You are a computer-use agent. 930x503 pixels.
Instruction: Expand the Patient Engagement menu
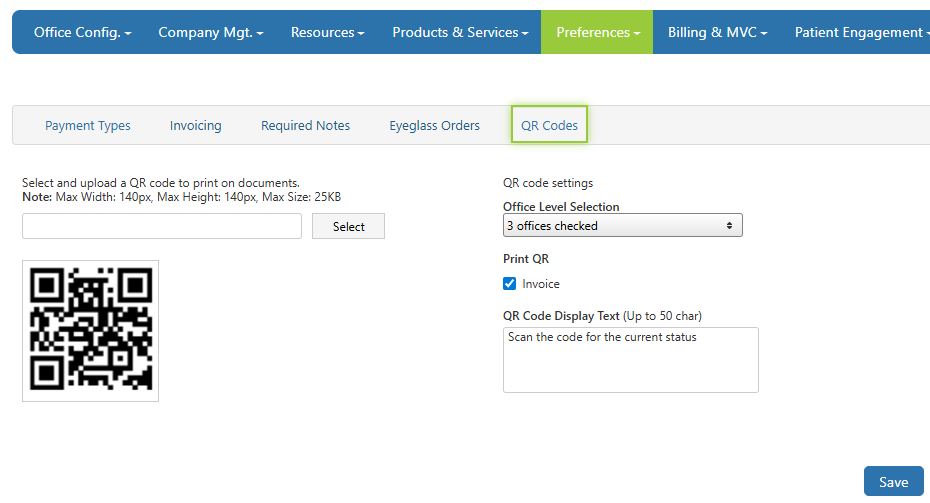tap(858, 32)
